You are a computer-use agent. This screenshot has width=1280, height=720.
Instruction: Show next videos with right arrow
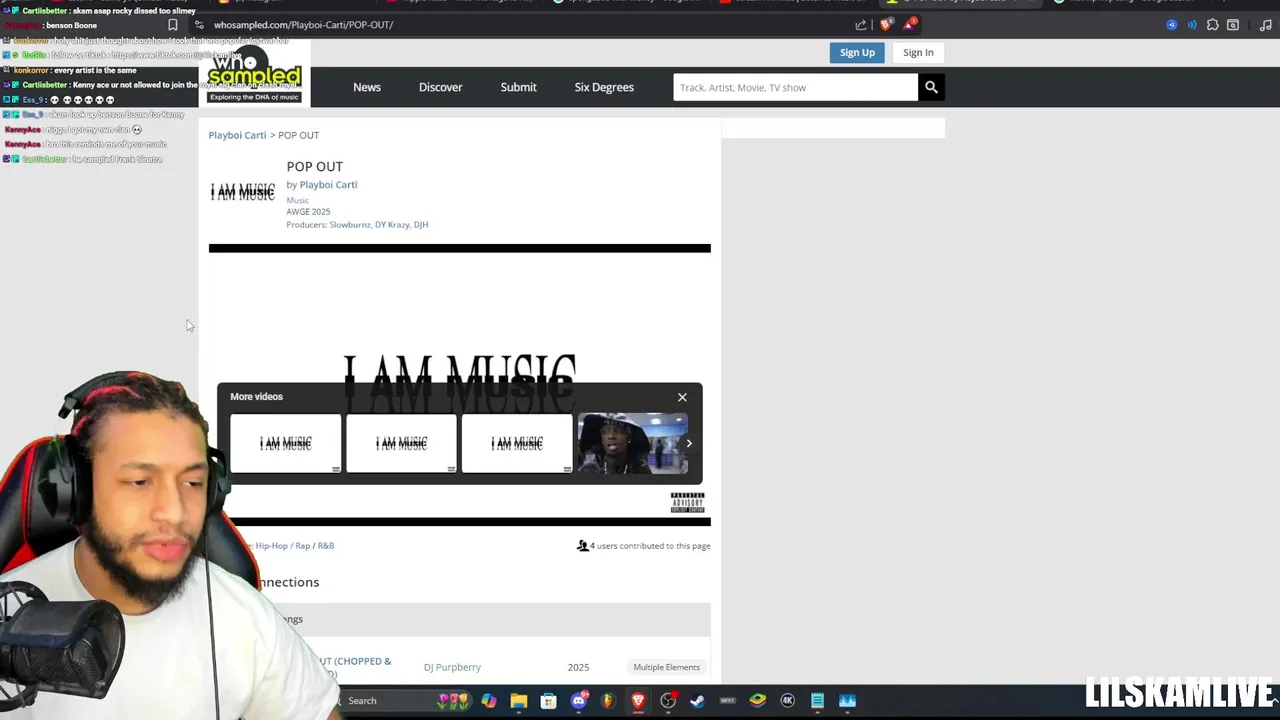[689, 443]
